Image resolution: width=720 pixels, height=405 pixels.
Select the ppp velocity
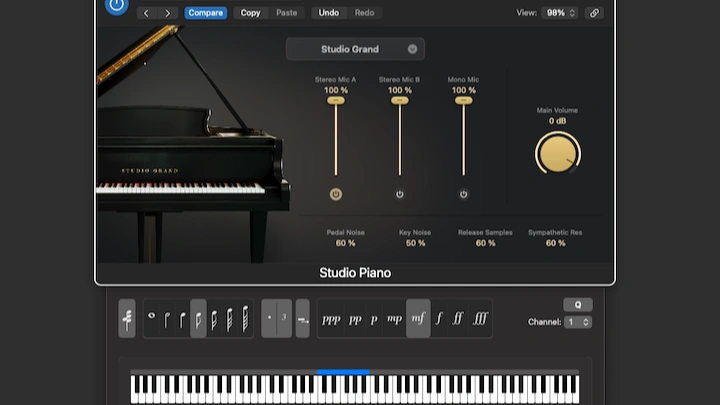pos(331,319)
